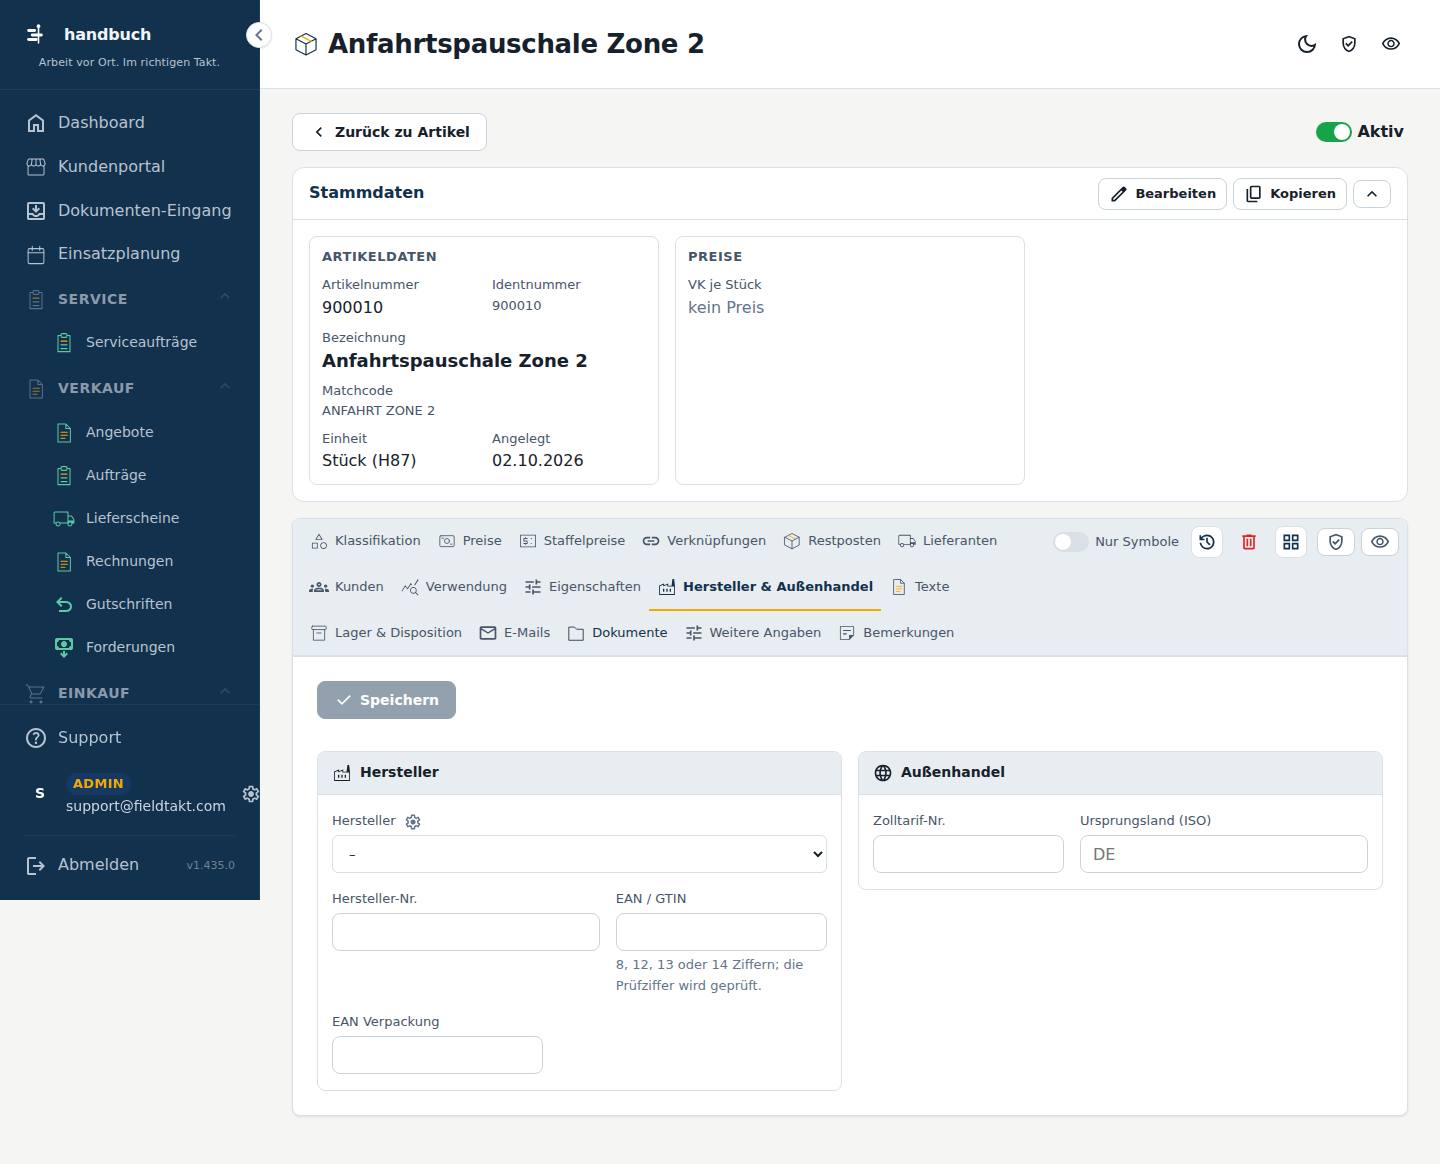Click the shield icon in top header
This screenshot has height=1164, width=1440.
pos(1349,44)
